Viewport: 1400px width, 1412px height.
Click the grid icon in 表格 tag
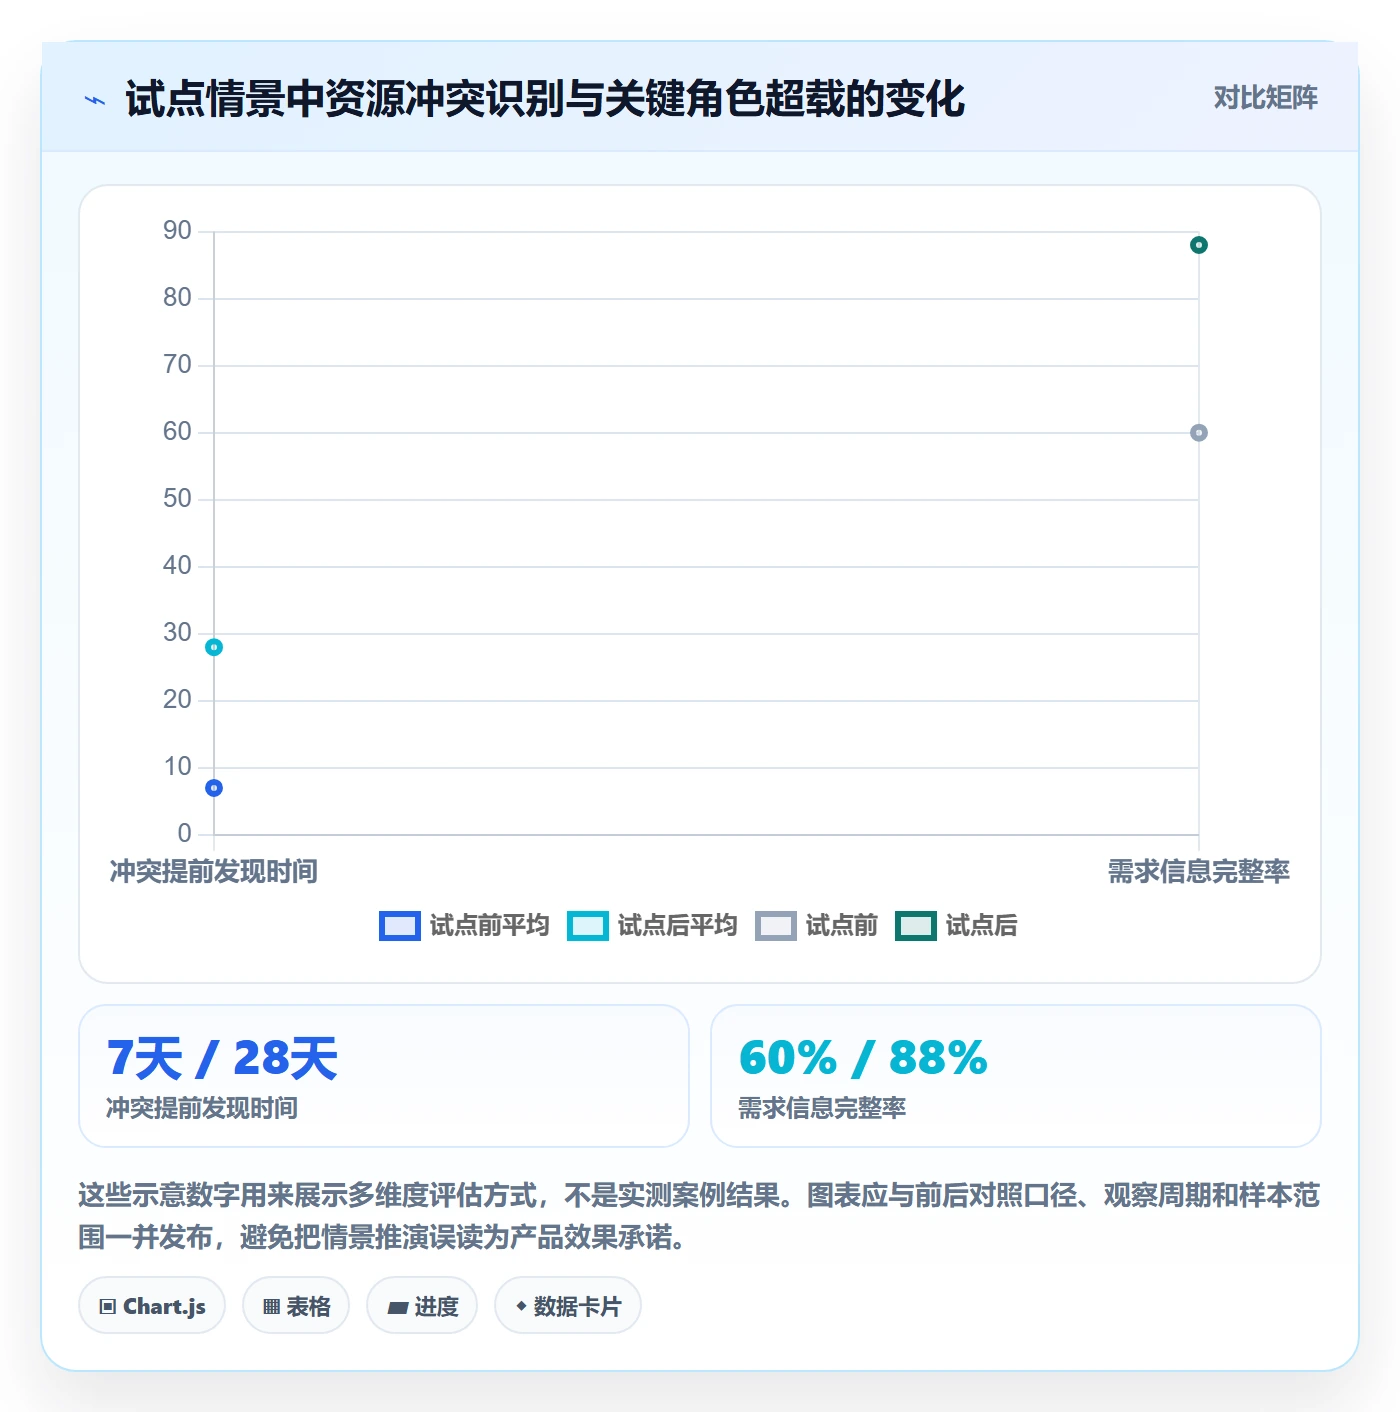click(x=271, y=1306)
